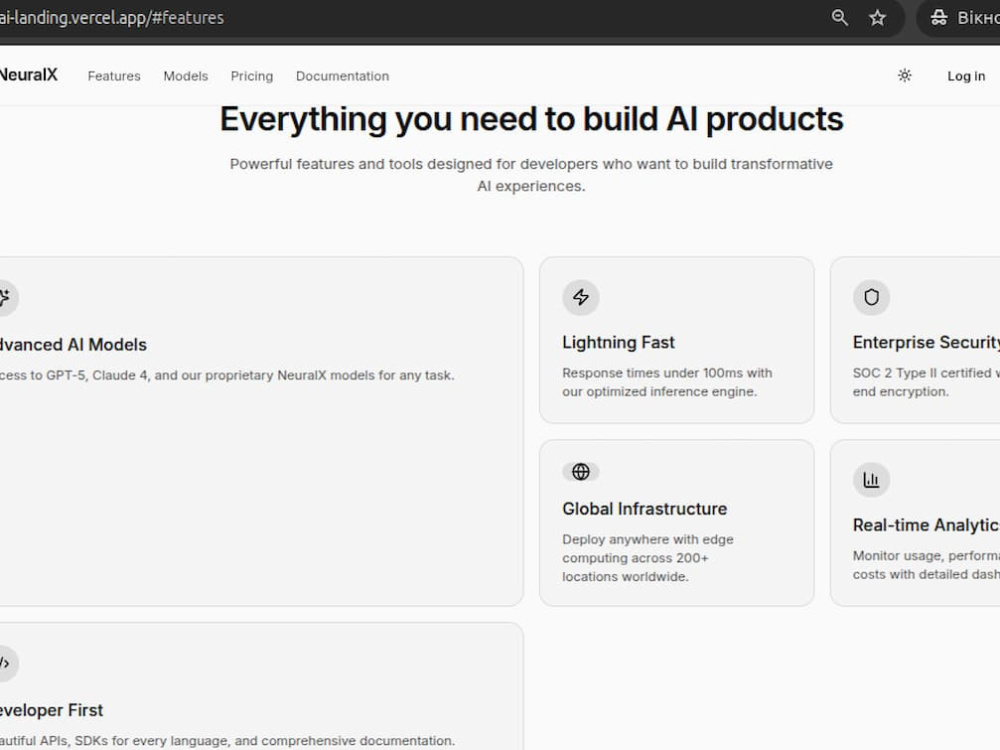Click the shield icon for Enterprise Security
The height and width of the screenshot is (750, 1000).
pos(871,297)
